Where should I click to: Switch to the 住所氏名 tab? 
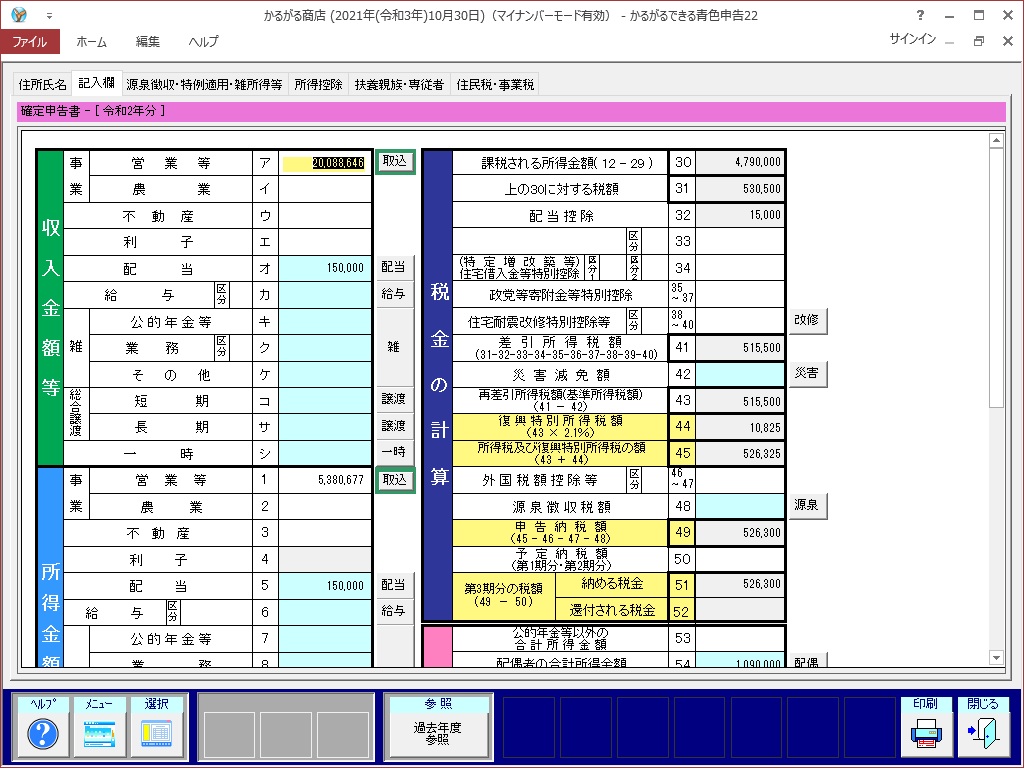click(42, 84)
